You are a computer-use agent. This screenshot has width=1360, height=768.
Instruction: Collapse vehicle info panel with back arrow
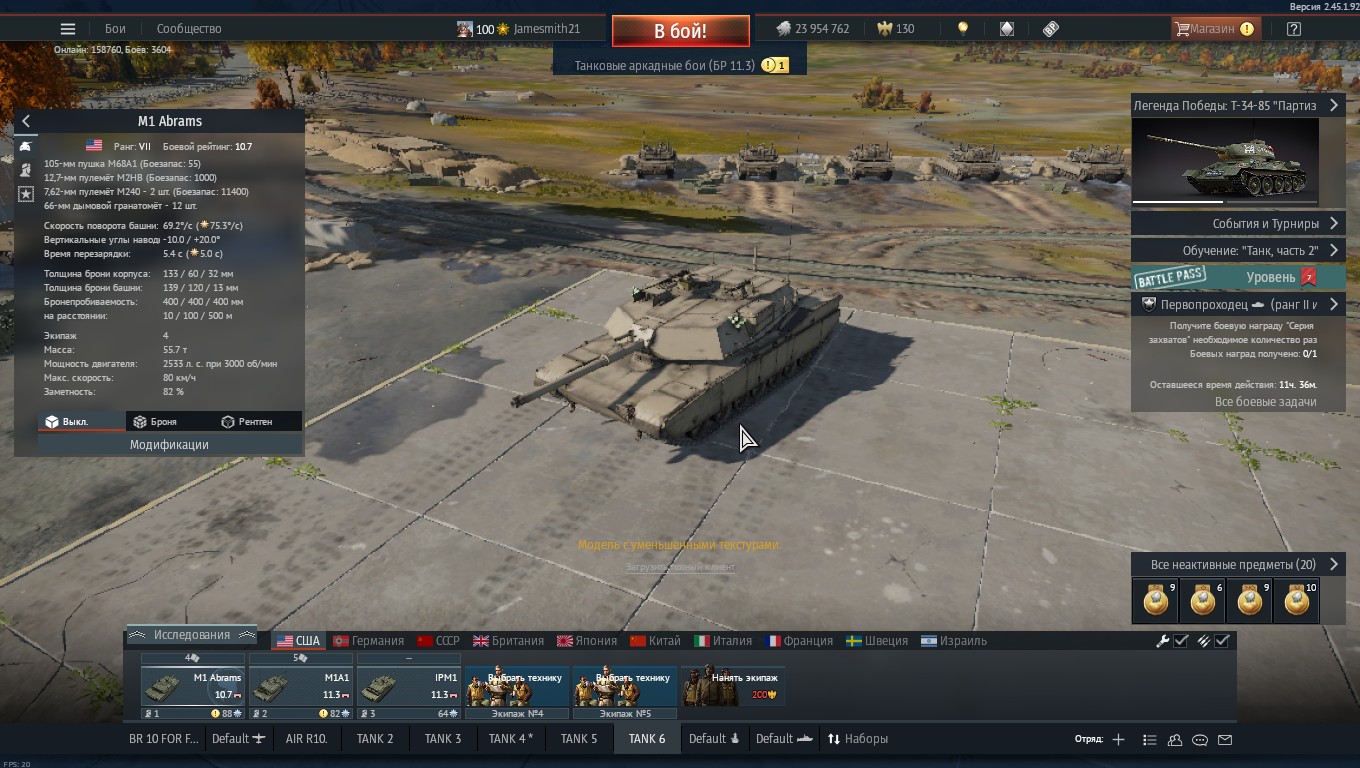[x=26, y=121]
